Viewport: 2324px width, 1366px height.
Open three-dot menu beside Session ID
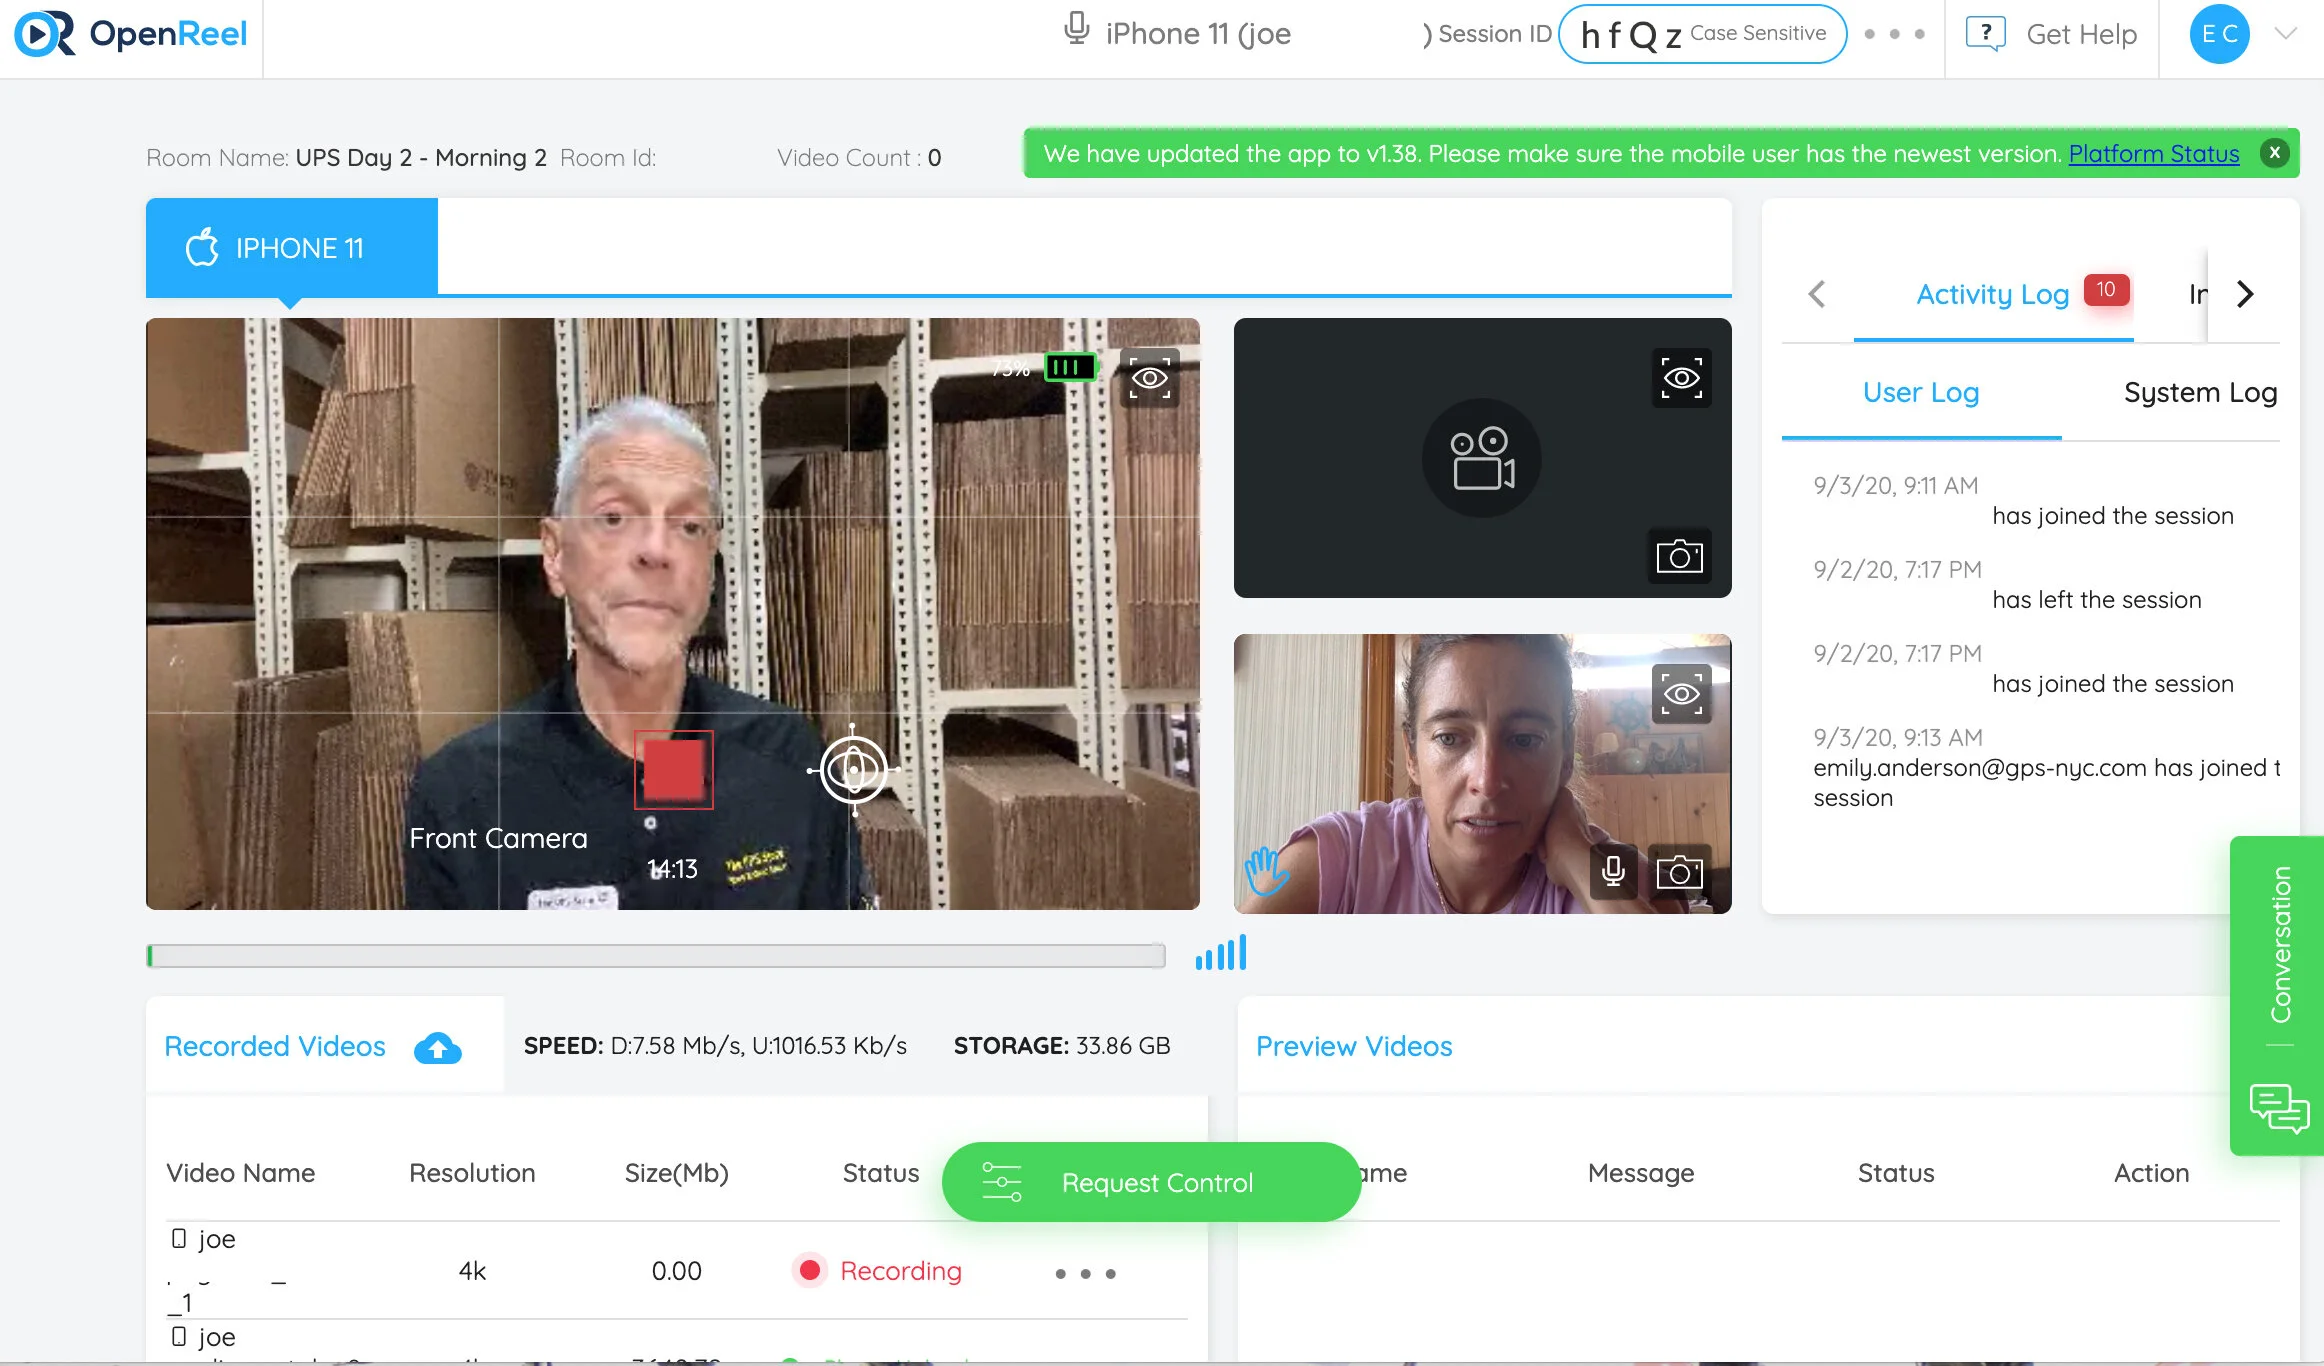pos(1894,34)
